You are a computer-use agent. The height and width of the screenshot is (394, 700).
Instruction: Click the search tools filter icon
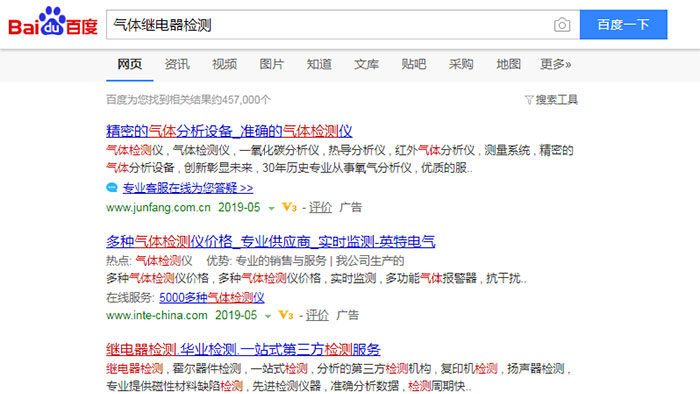529,100
